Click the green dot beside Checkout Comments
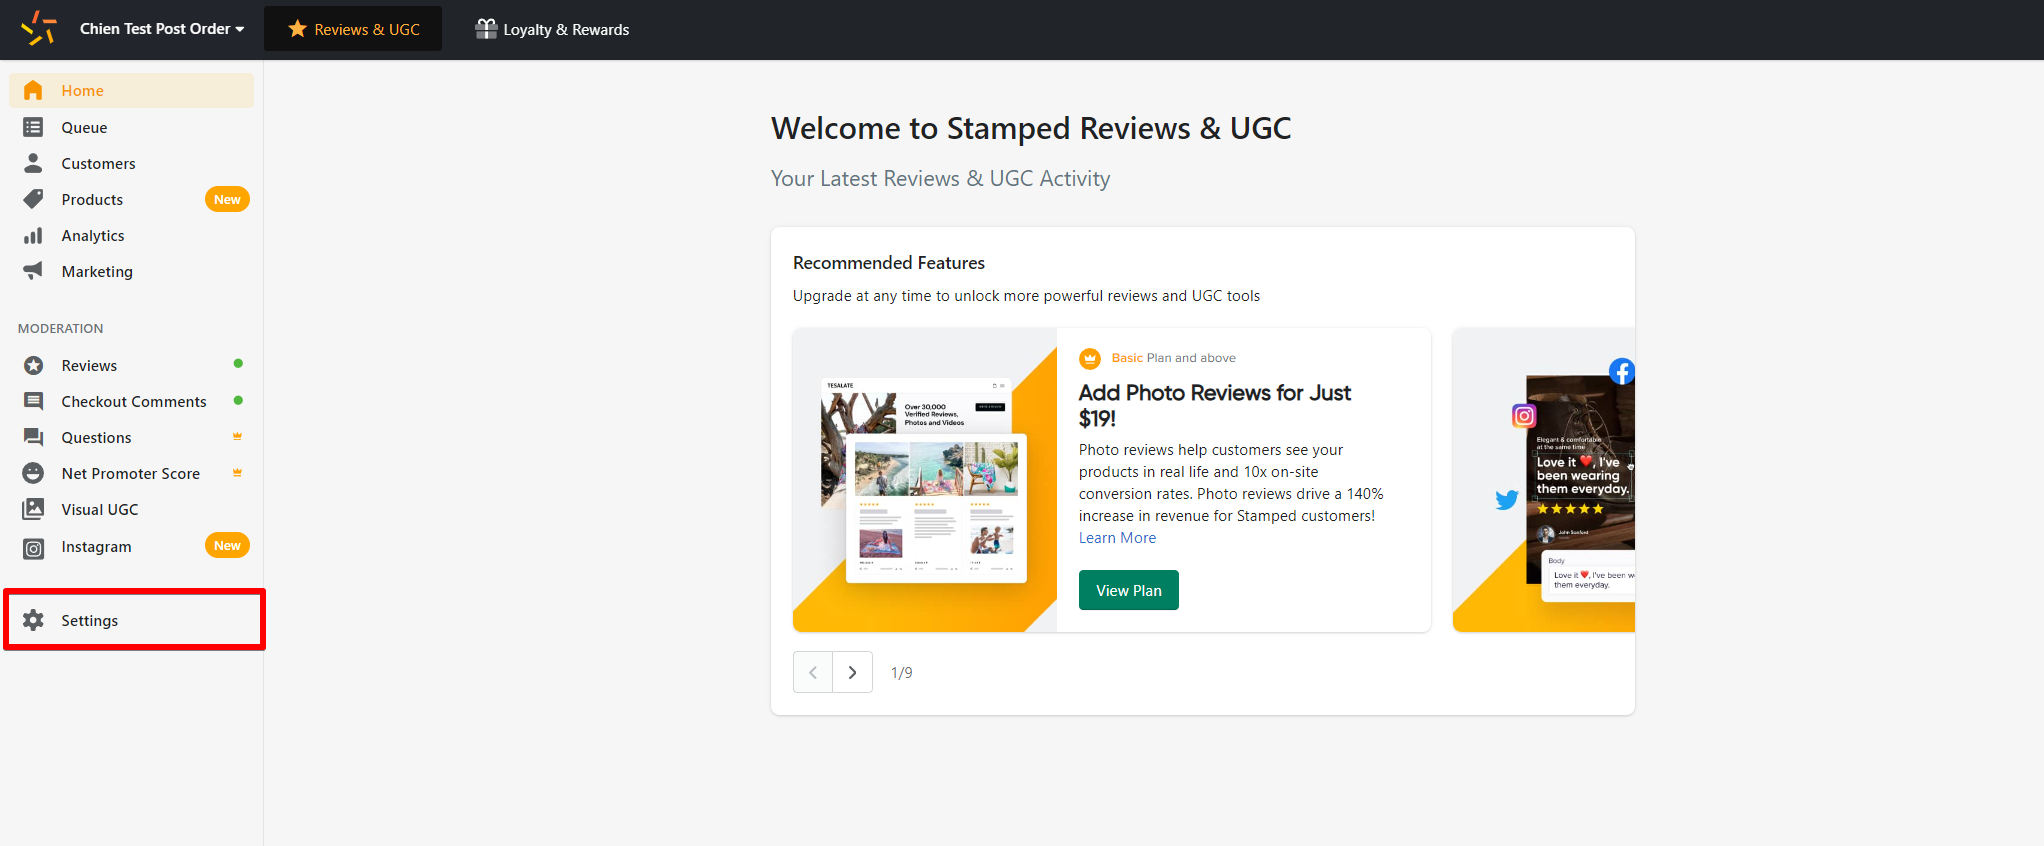This screenshot has height=846, width=2044. 238,400
